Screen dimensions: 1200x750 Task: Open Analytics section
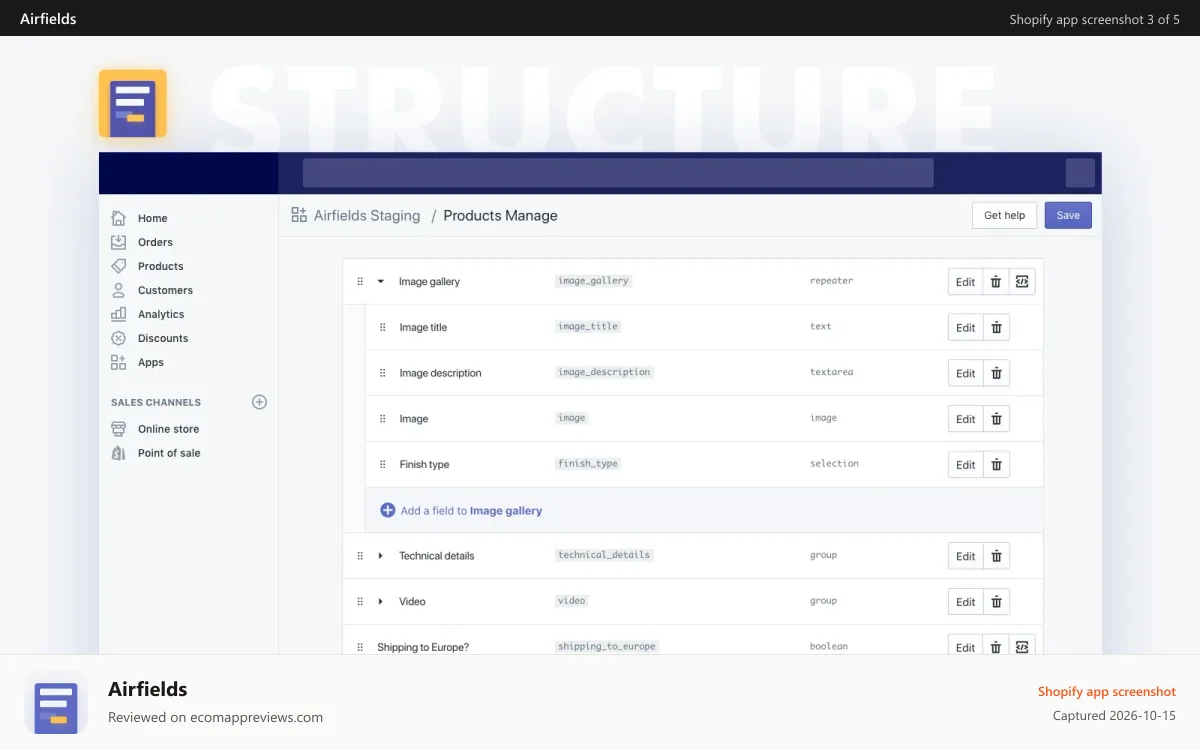click(161, 314)
